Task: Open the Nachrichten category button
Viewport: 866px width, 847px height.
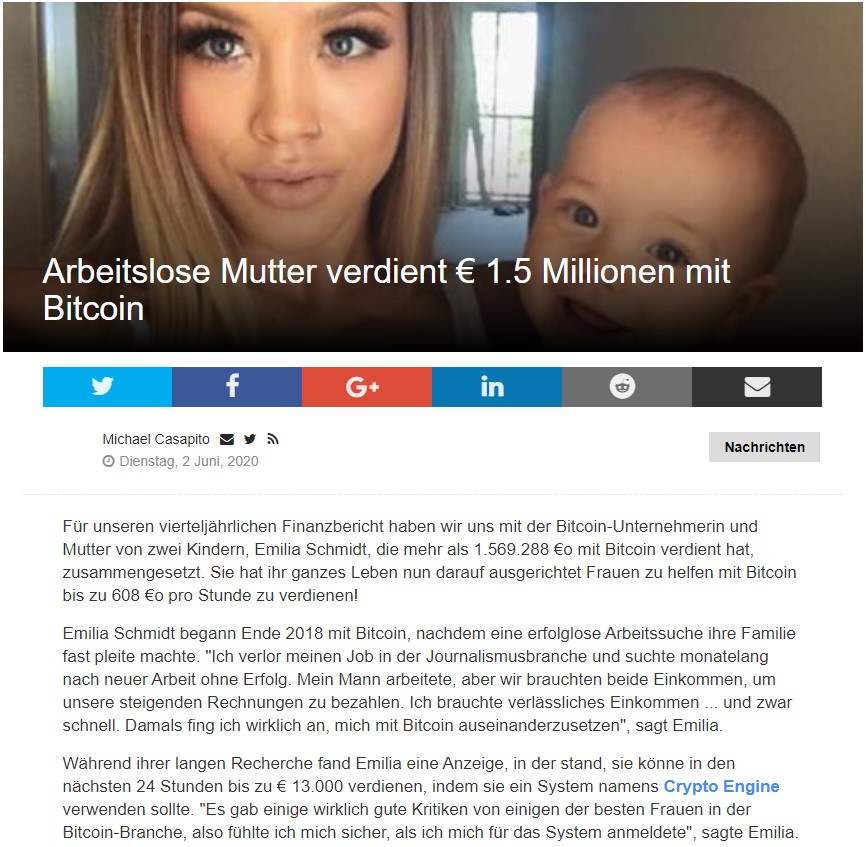Action: click(764, 447)
